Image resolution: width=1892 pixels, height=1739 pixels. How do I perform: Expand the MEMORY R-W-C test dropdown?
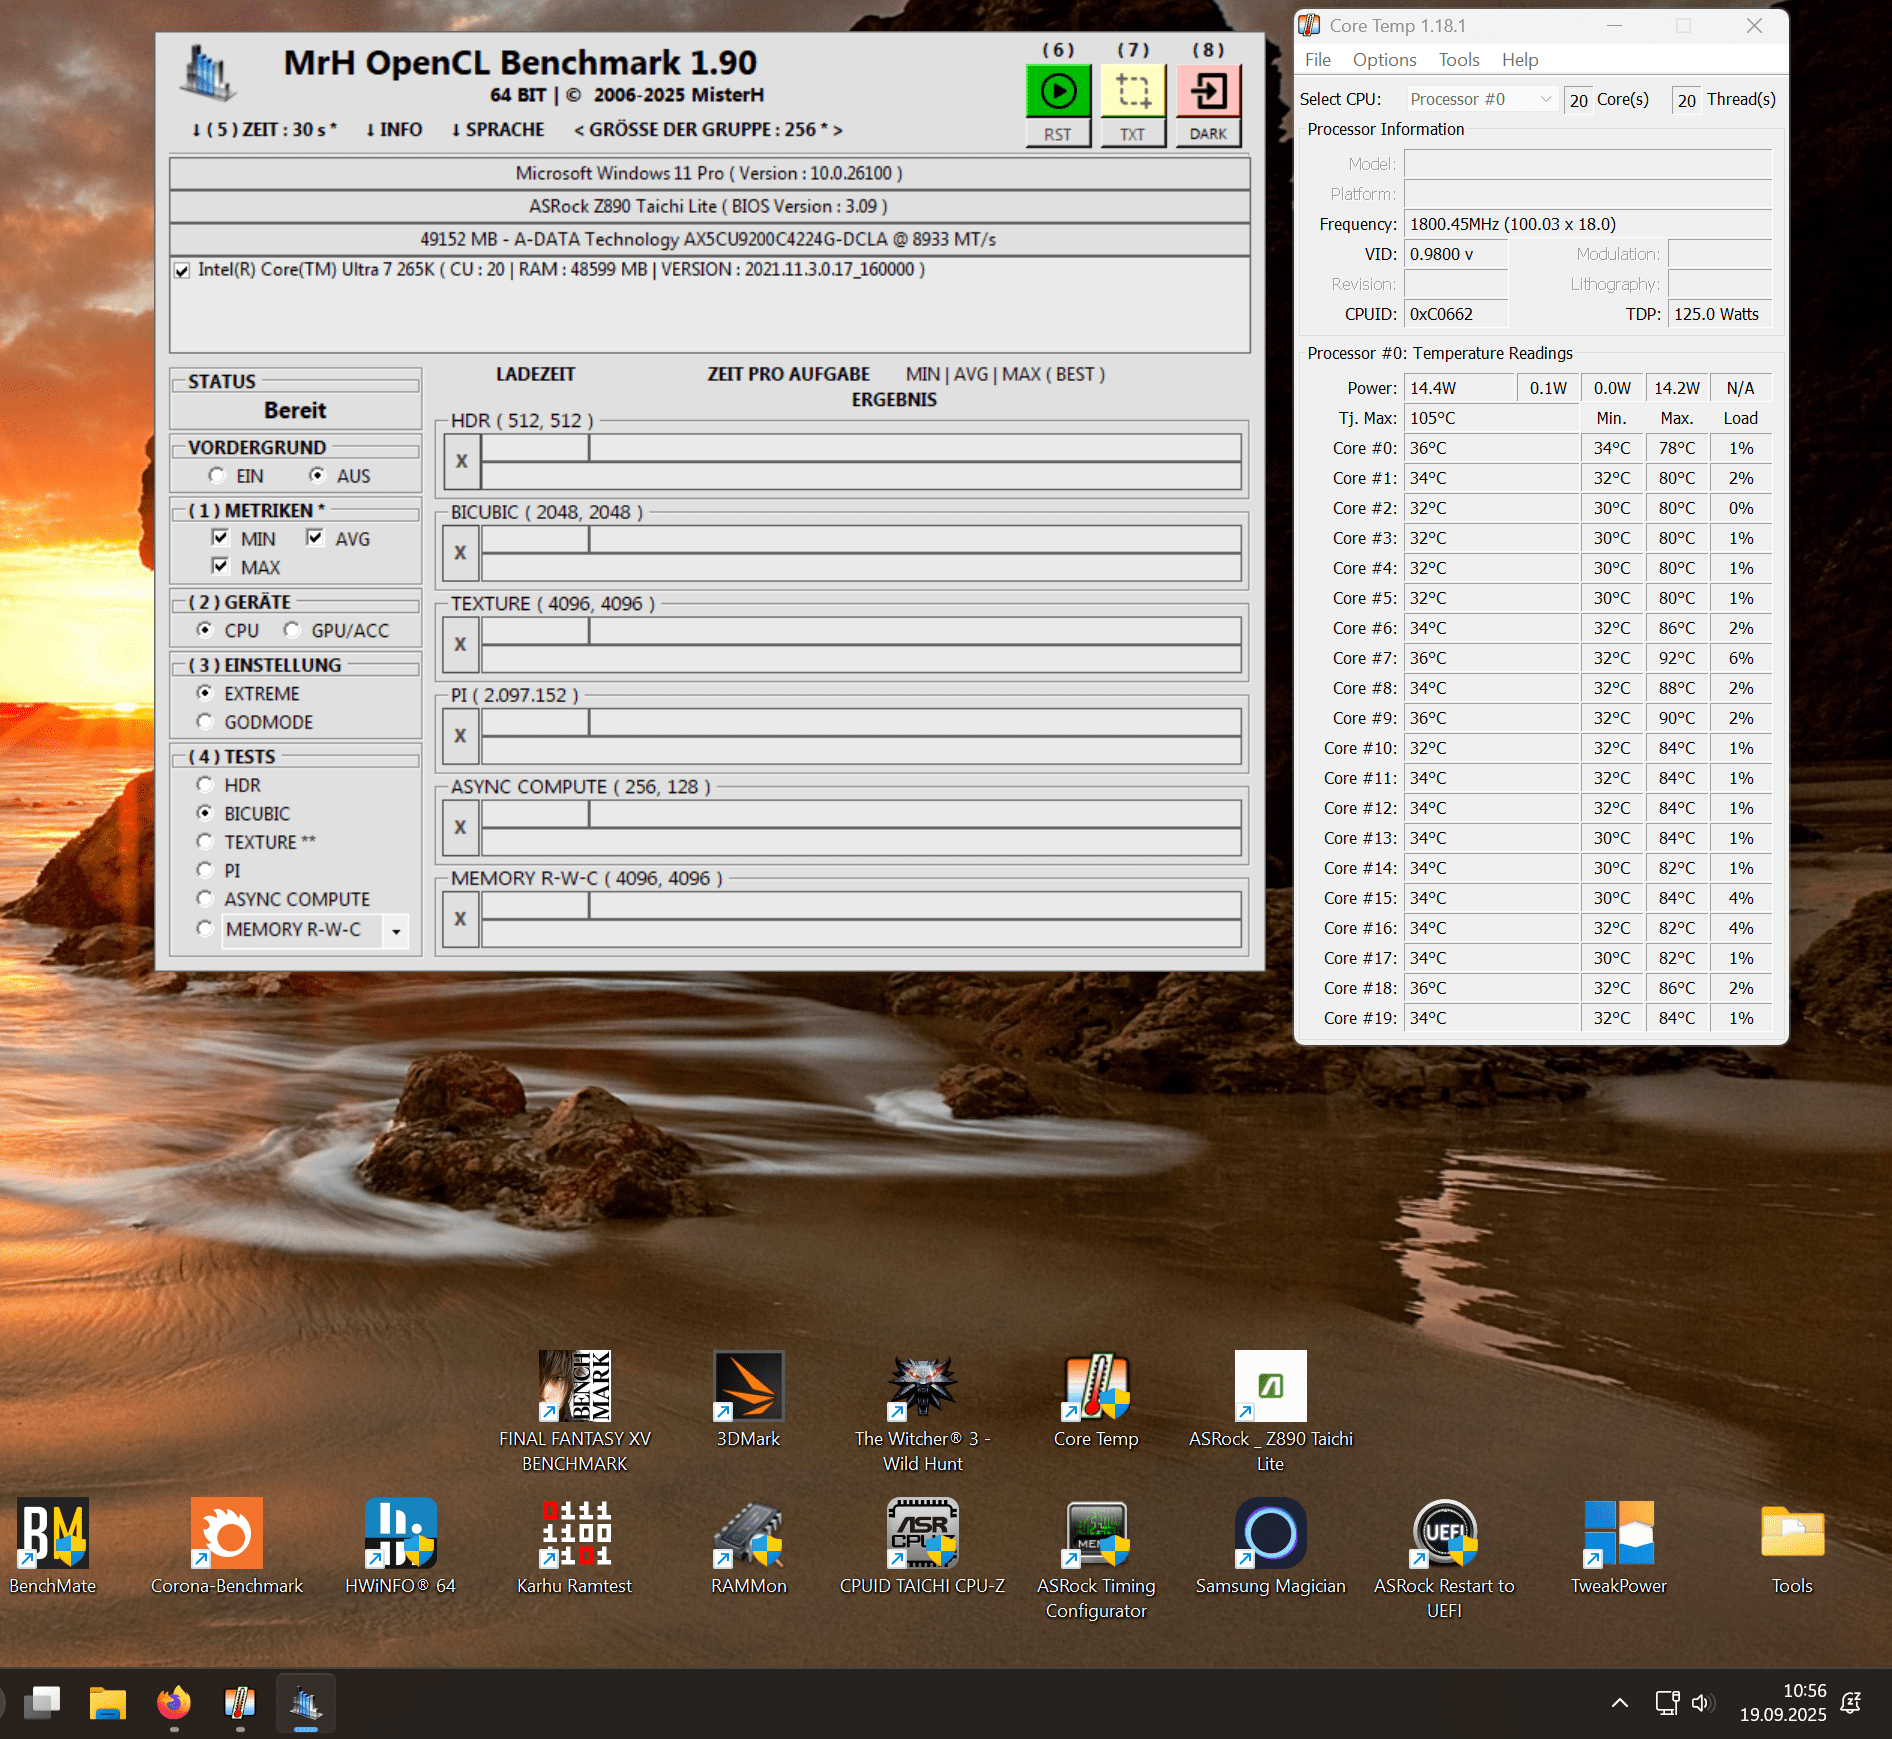tap(397, 931)
